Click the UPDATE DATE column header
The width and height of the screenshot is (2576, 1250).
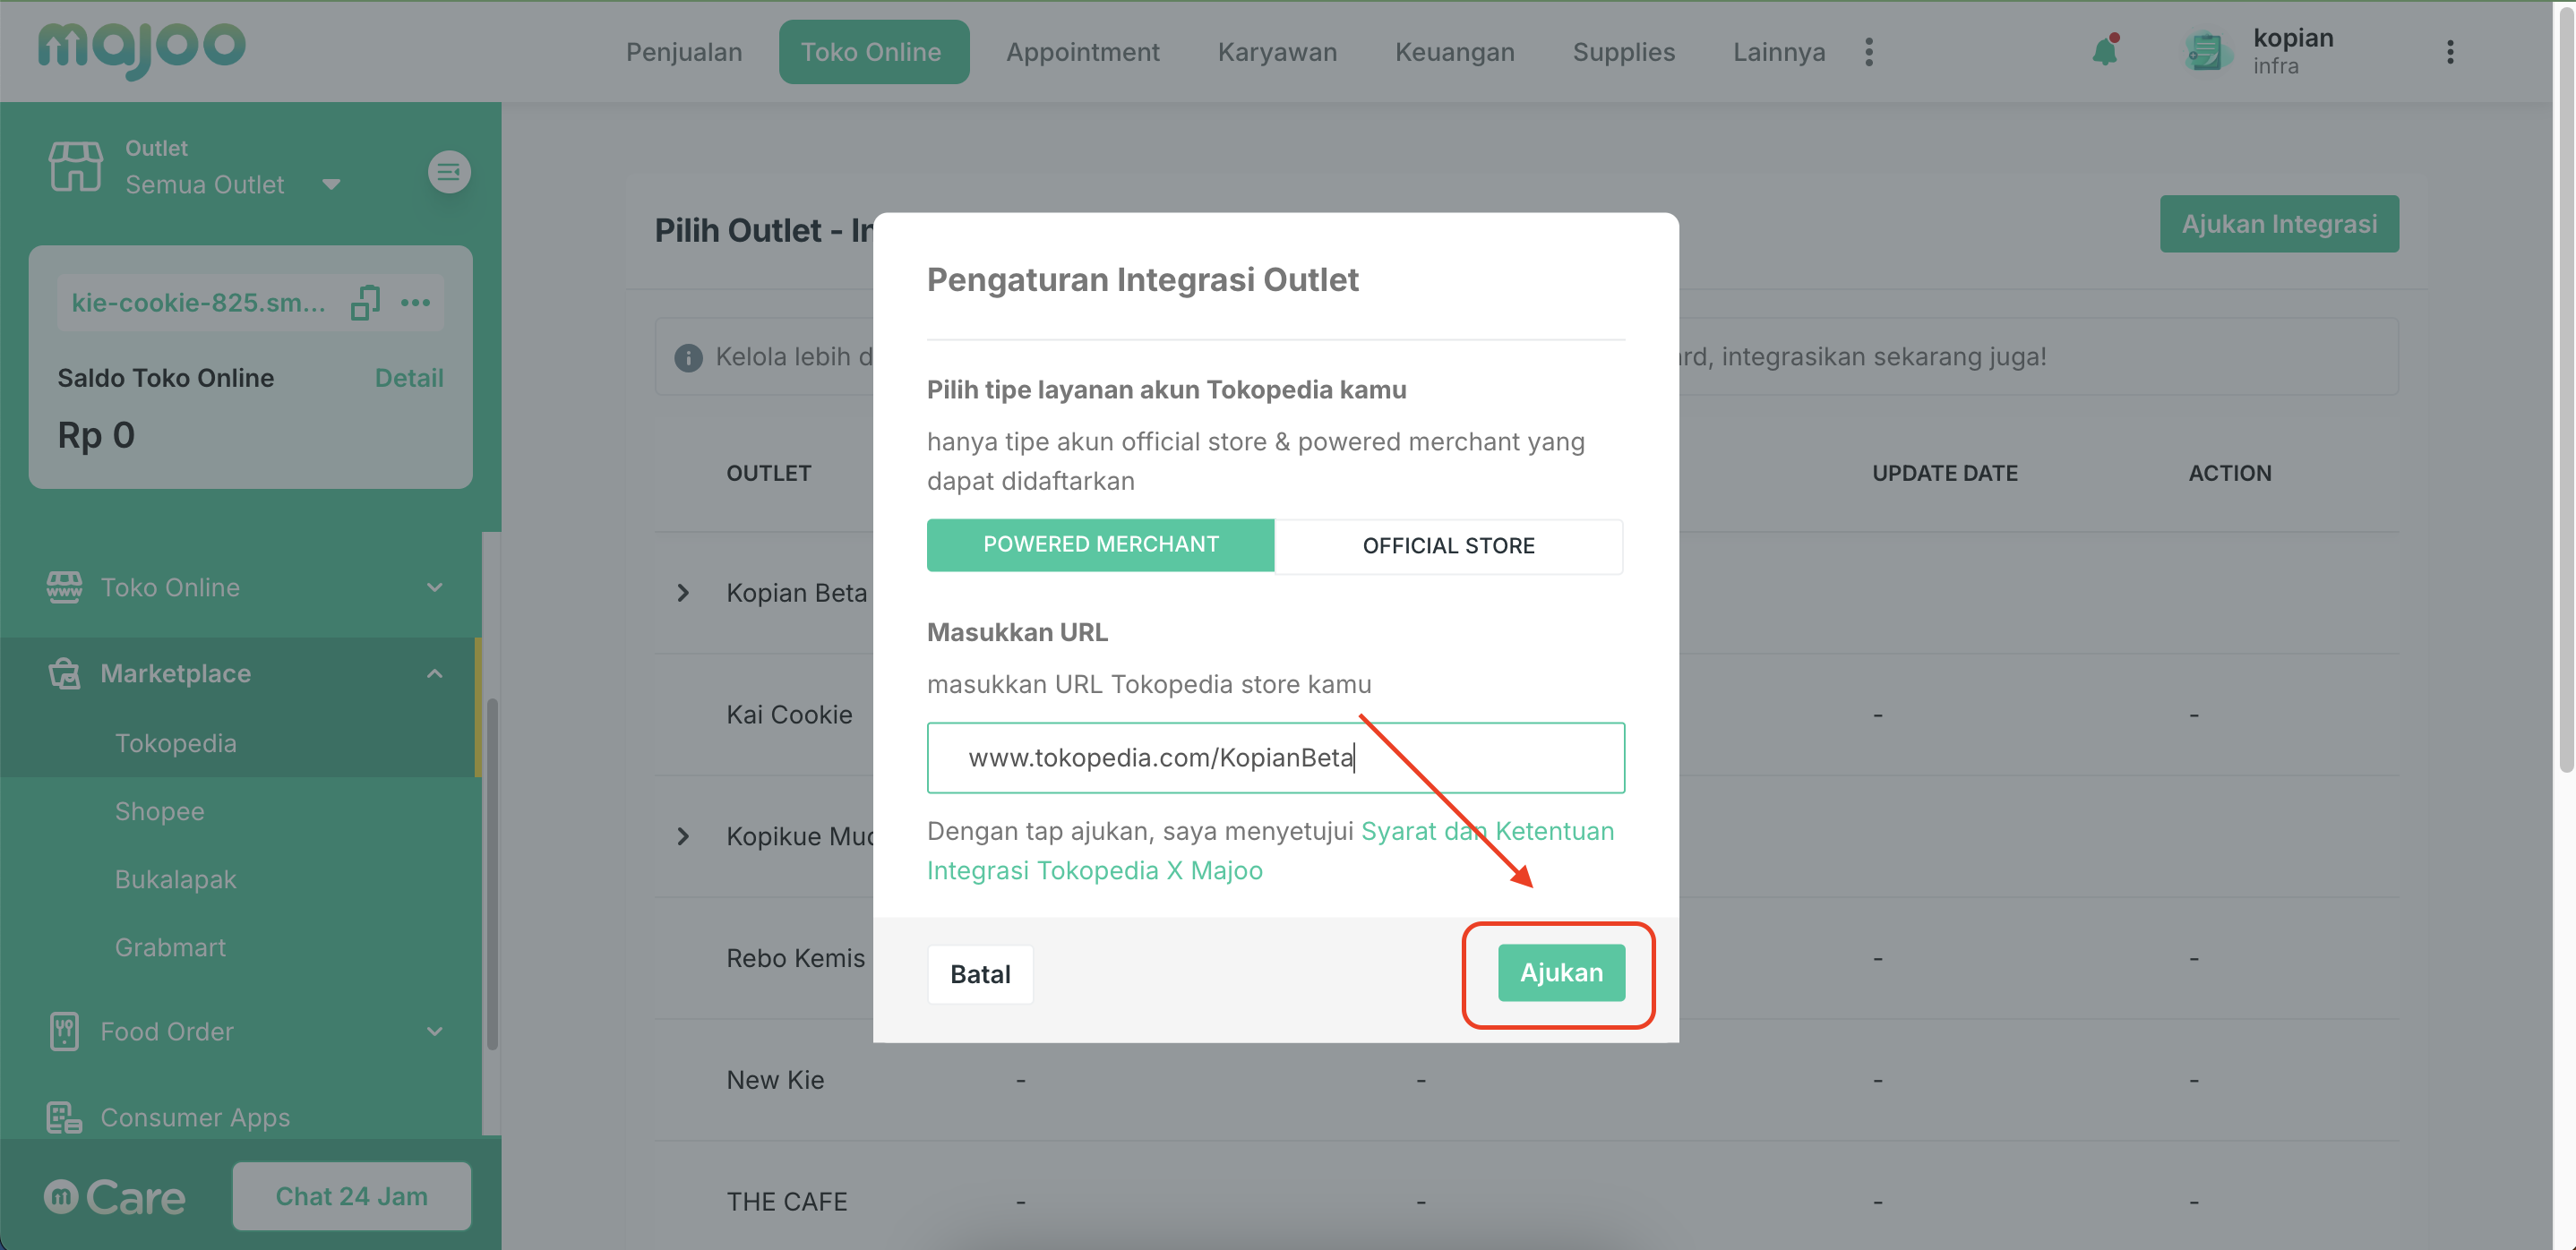coord(1944,473)
